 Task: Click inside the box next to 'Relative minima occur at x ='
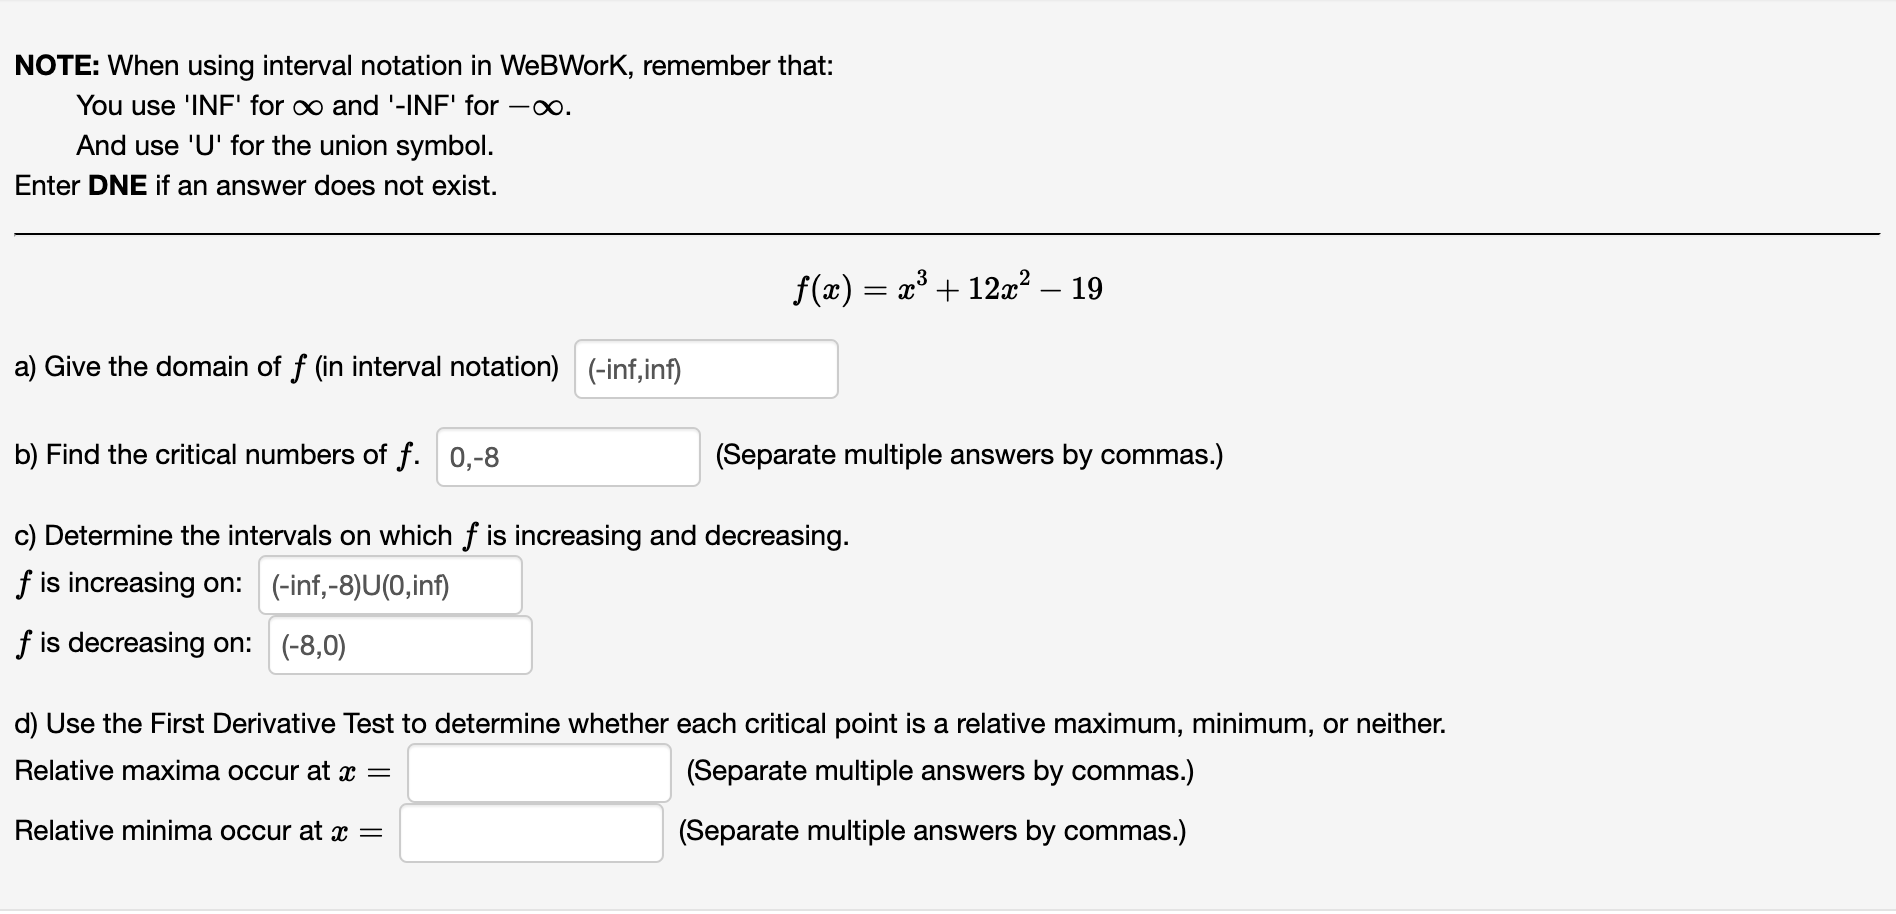tap(530, 831)
